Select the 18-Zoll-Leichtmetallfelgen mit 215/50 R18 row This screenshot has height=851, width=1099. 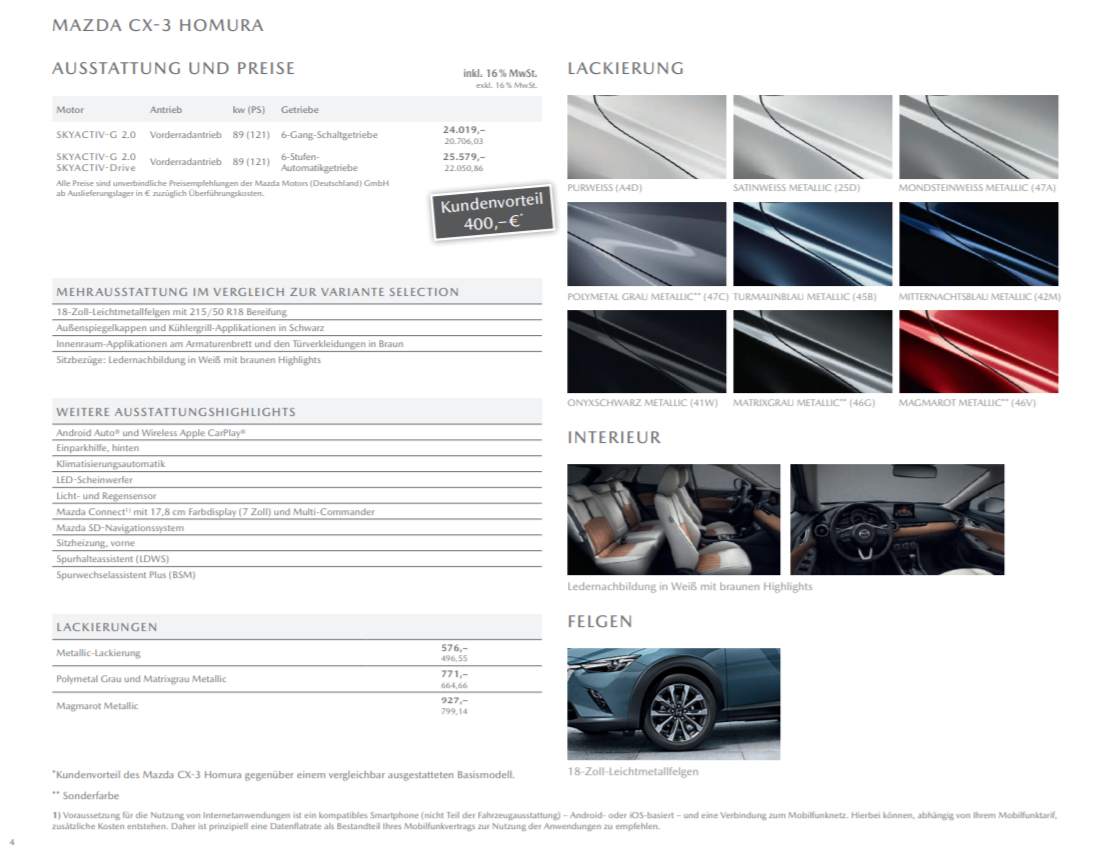click(297, 312)
